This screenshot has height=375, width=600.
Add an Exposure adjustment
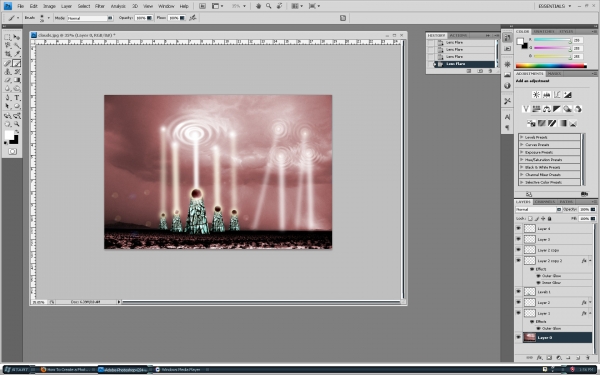click(x=567, y=95)
